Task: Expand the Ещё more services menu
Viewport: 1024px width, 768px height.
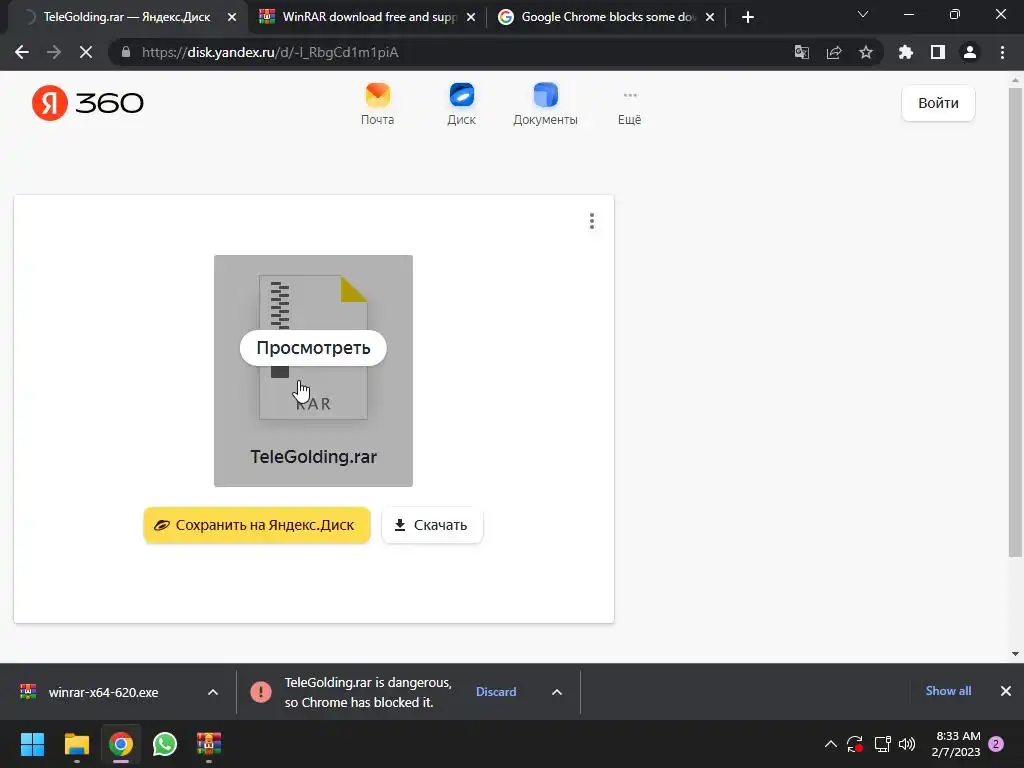Action: point(630,108)
